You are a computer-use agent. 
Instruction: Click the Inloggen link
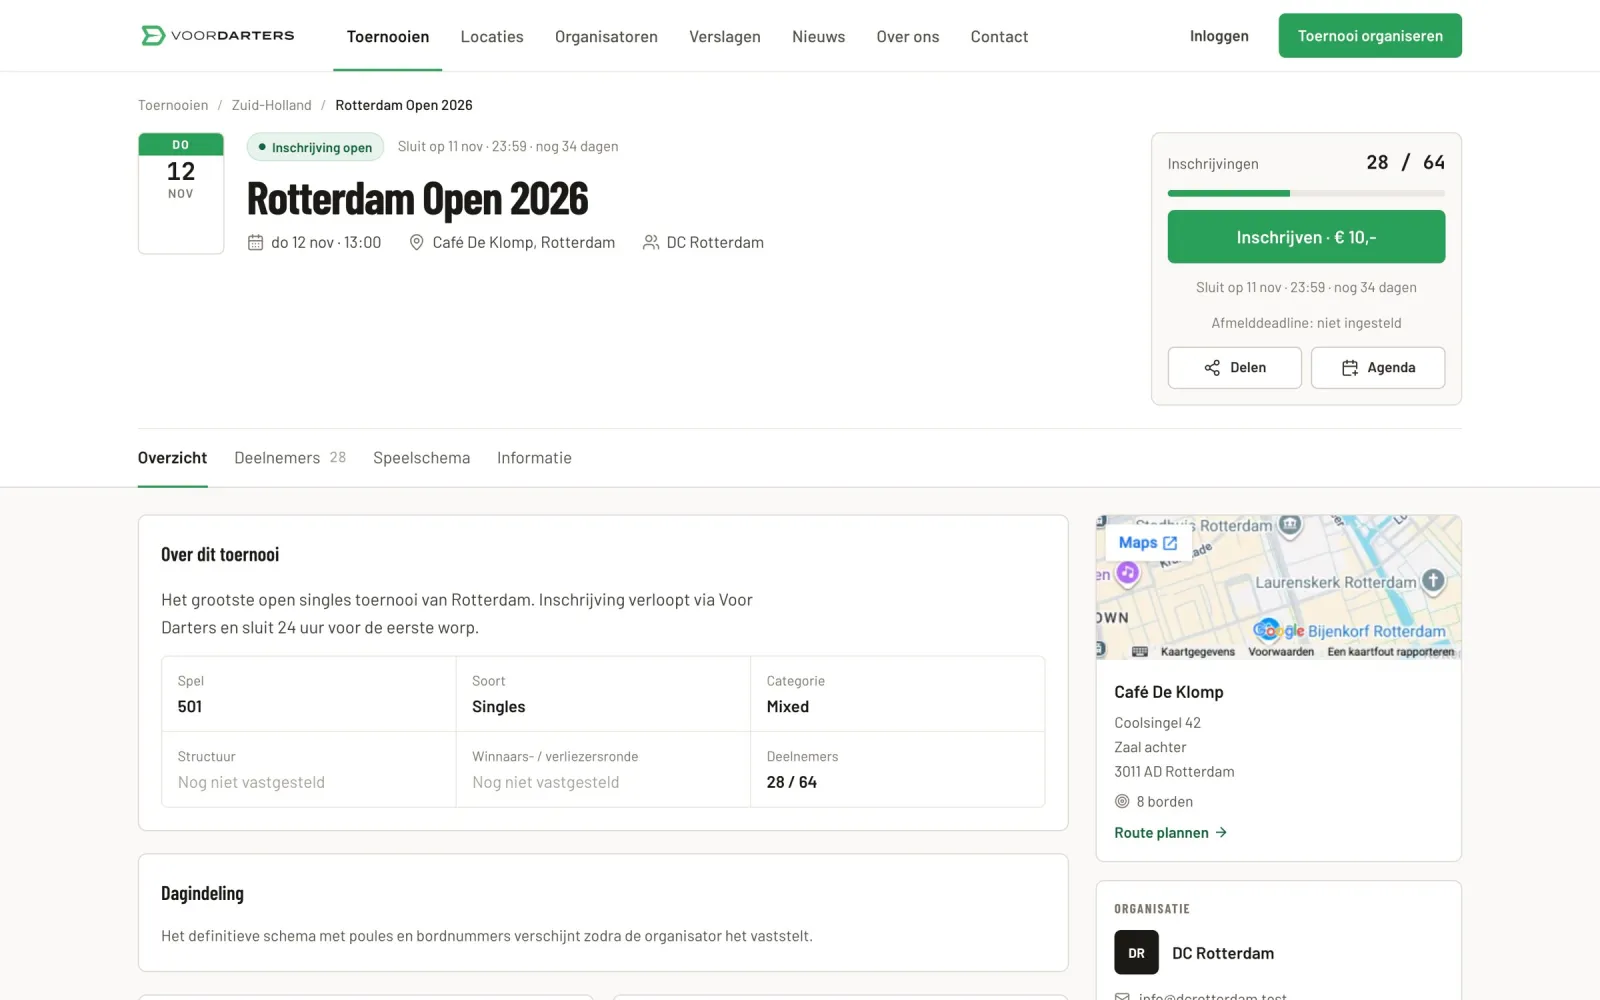click(x=1219, y=36)
